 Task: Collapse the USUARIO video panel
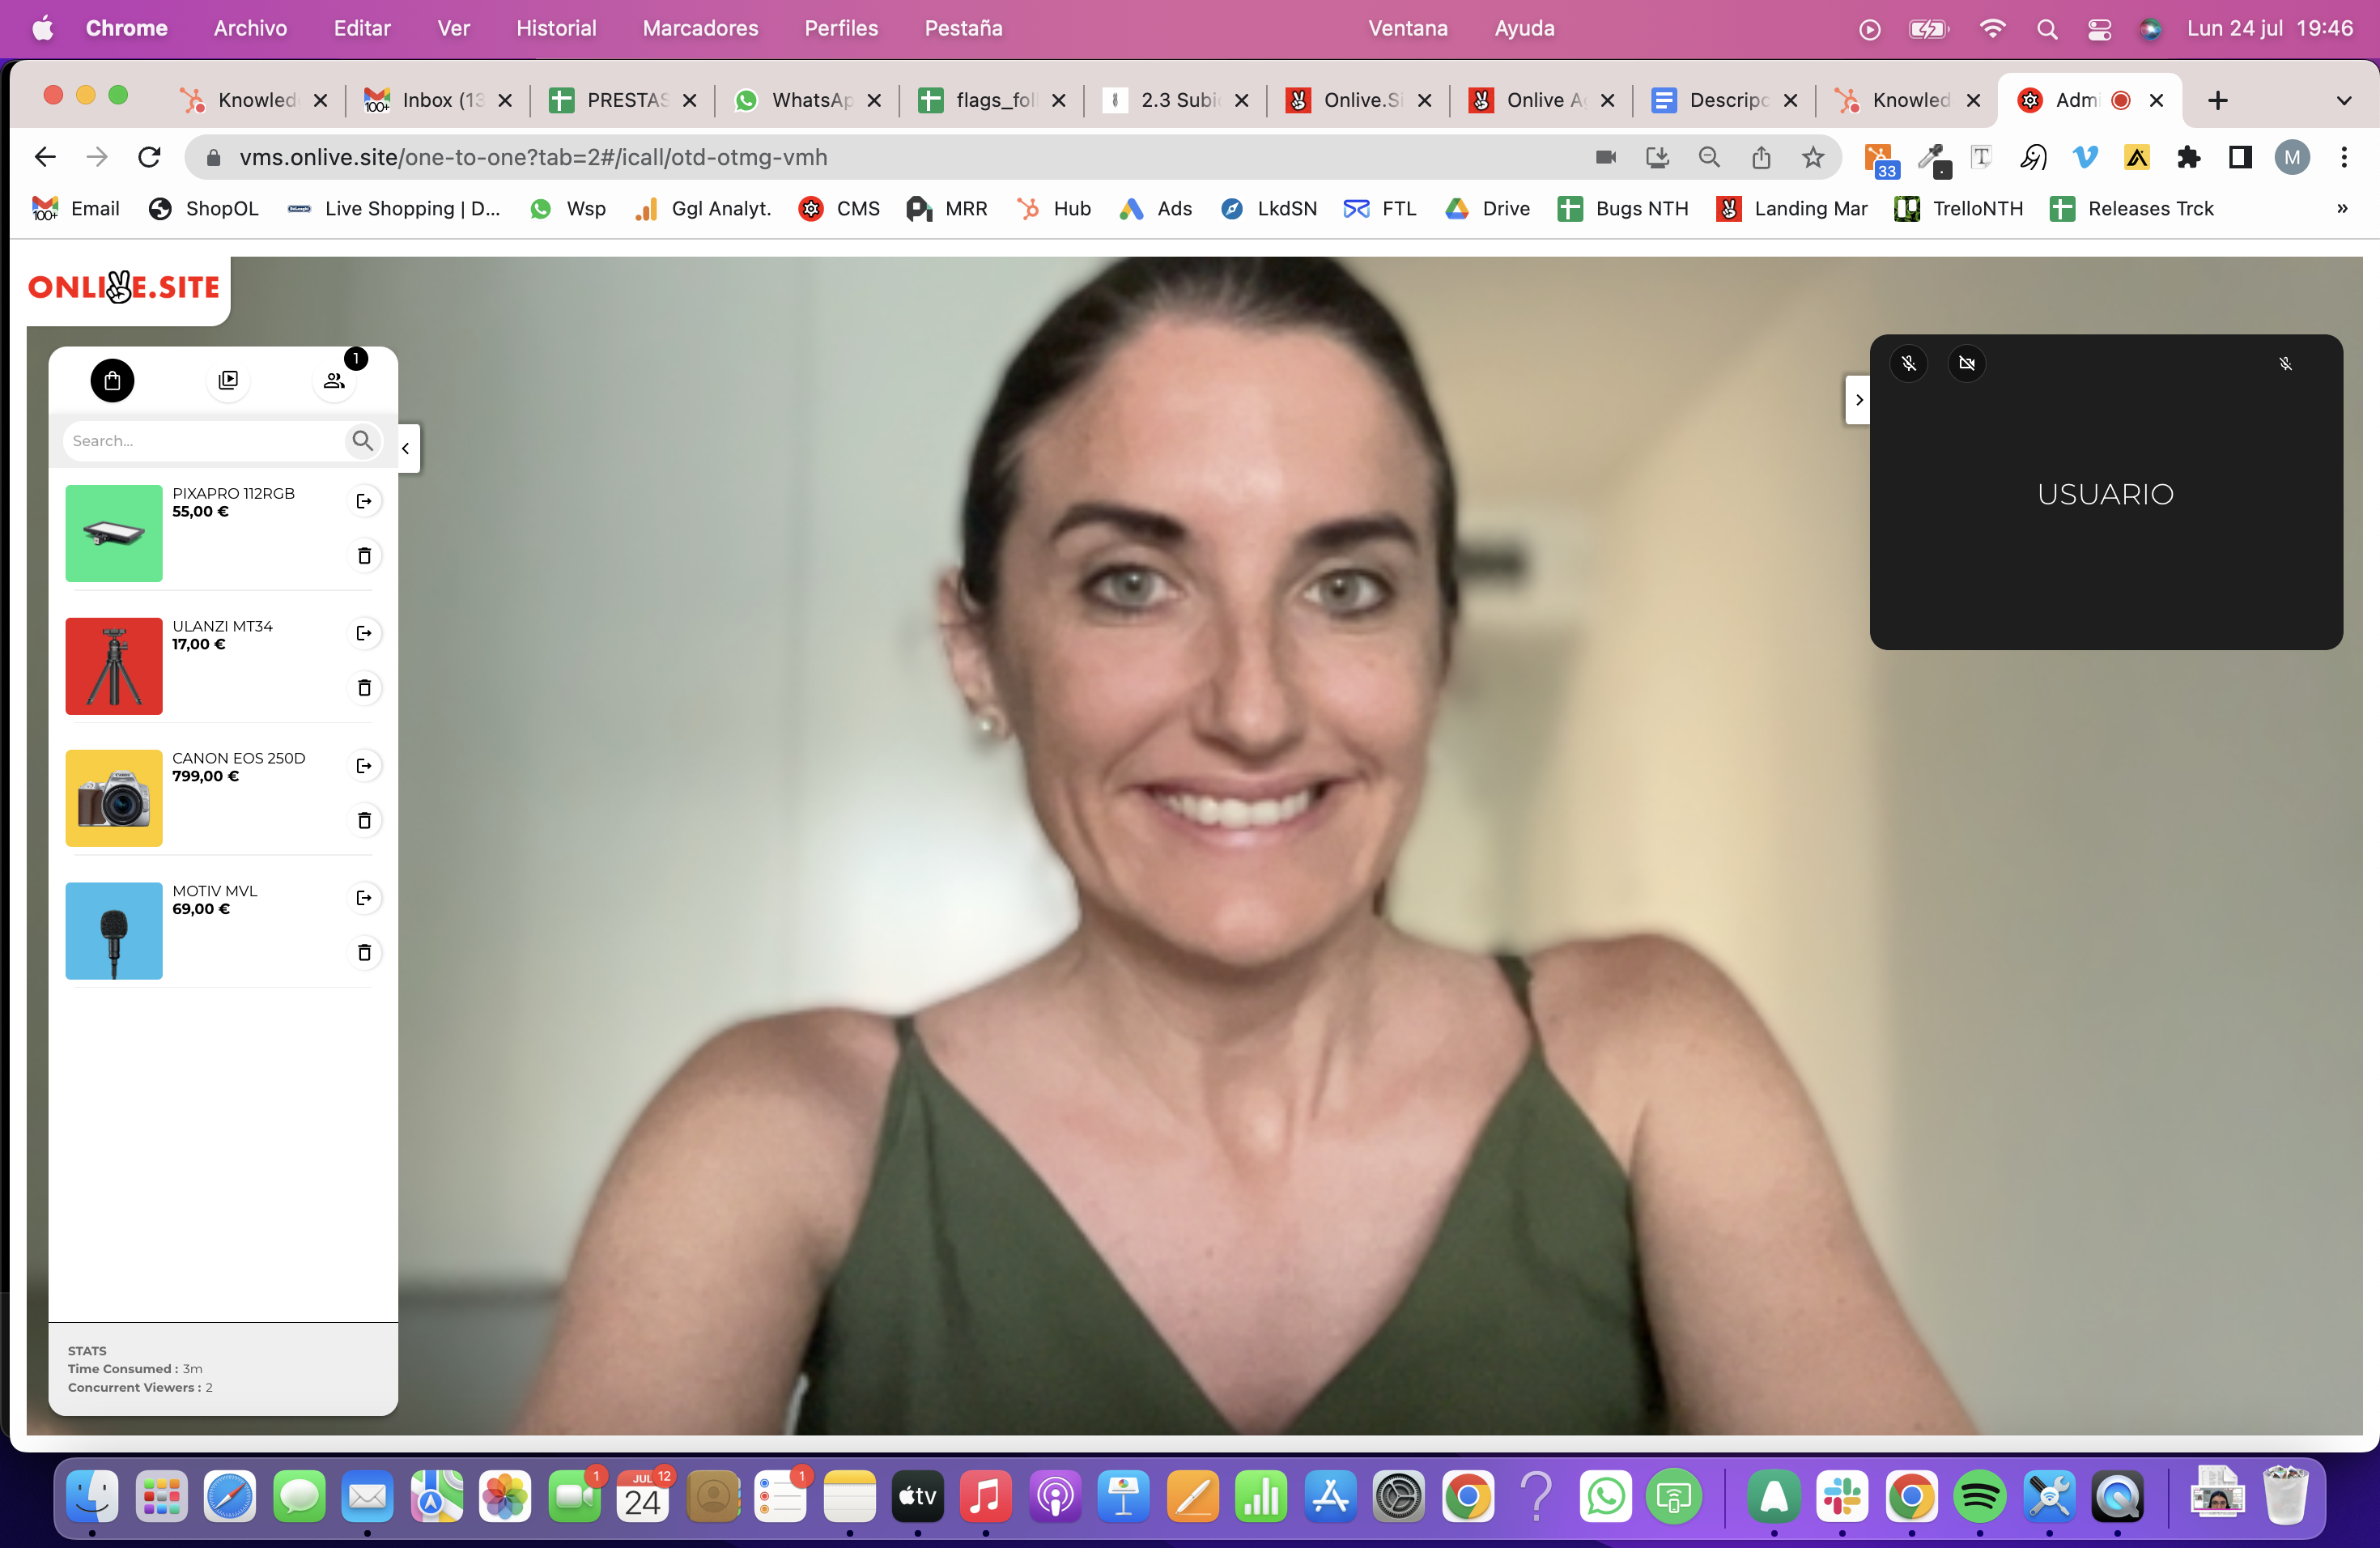click(x=1858, y=400)
